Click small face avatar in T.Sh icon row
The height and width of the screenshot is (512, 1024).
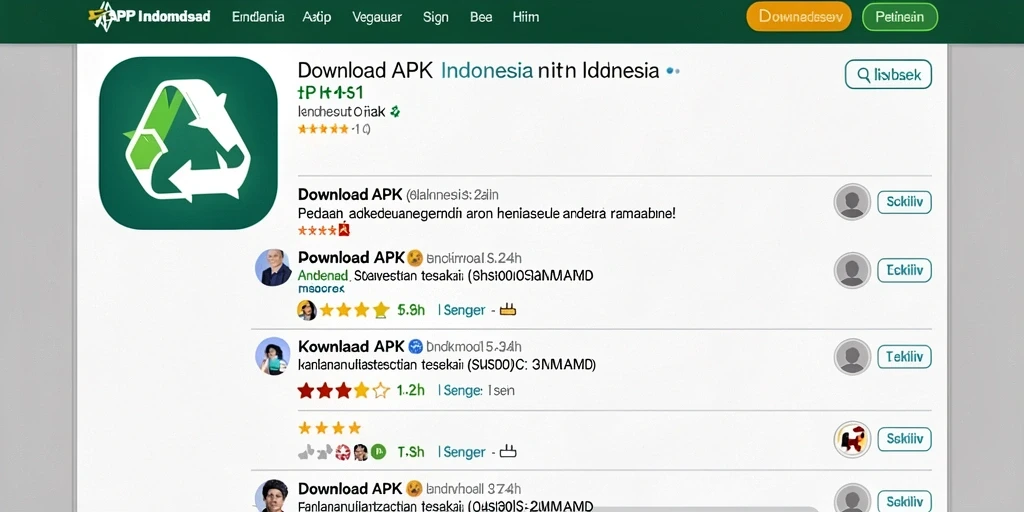click(x=360, y=452)
